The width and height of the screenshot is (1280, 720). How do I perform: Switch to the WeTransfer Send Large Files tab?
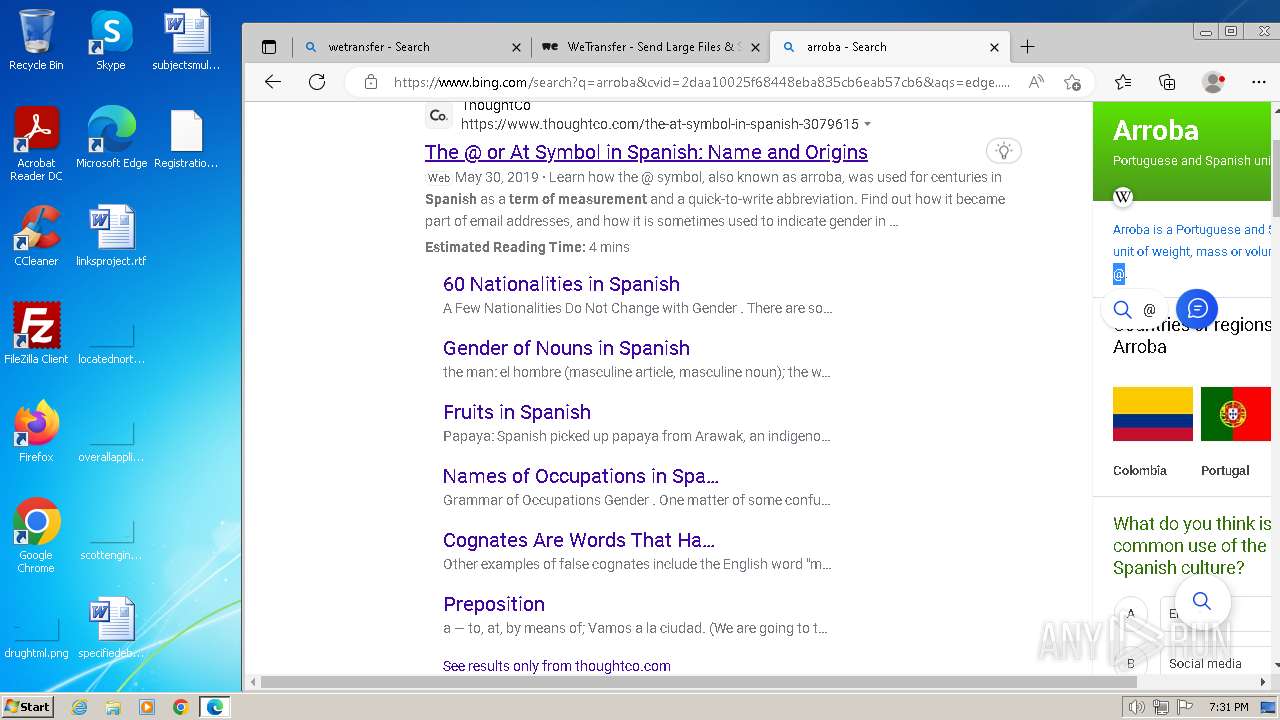(652, 47)
